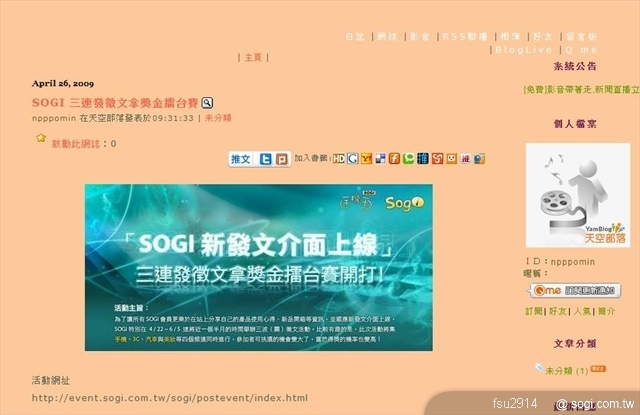Bookmark with the dark blue 推 icon
The width and height of the screenshot is (640, 415).
click(x=423, y=158)
